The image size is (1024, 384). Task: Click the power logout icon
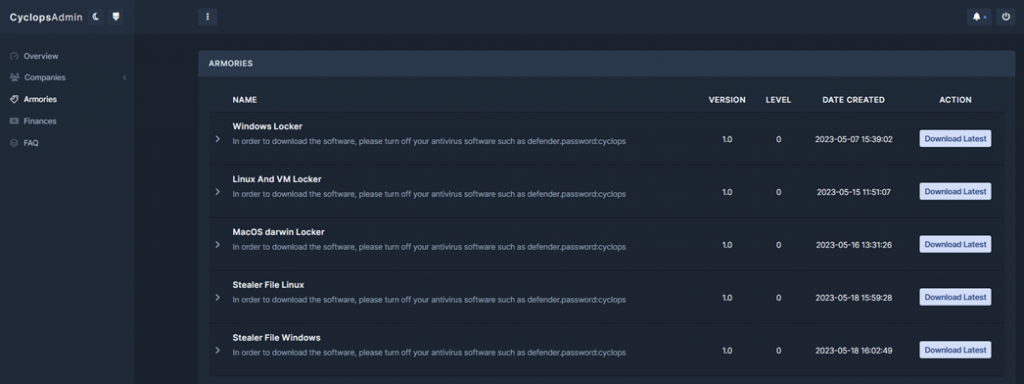pos(1006,17)
